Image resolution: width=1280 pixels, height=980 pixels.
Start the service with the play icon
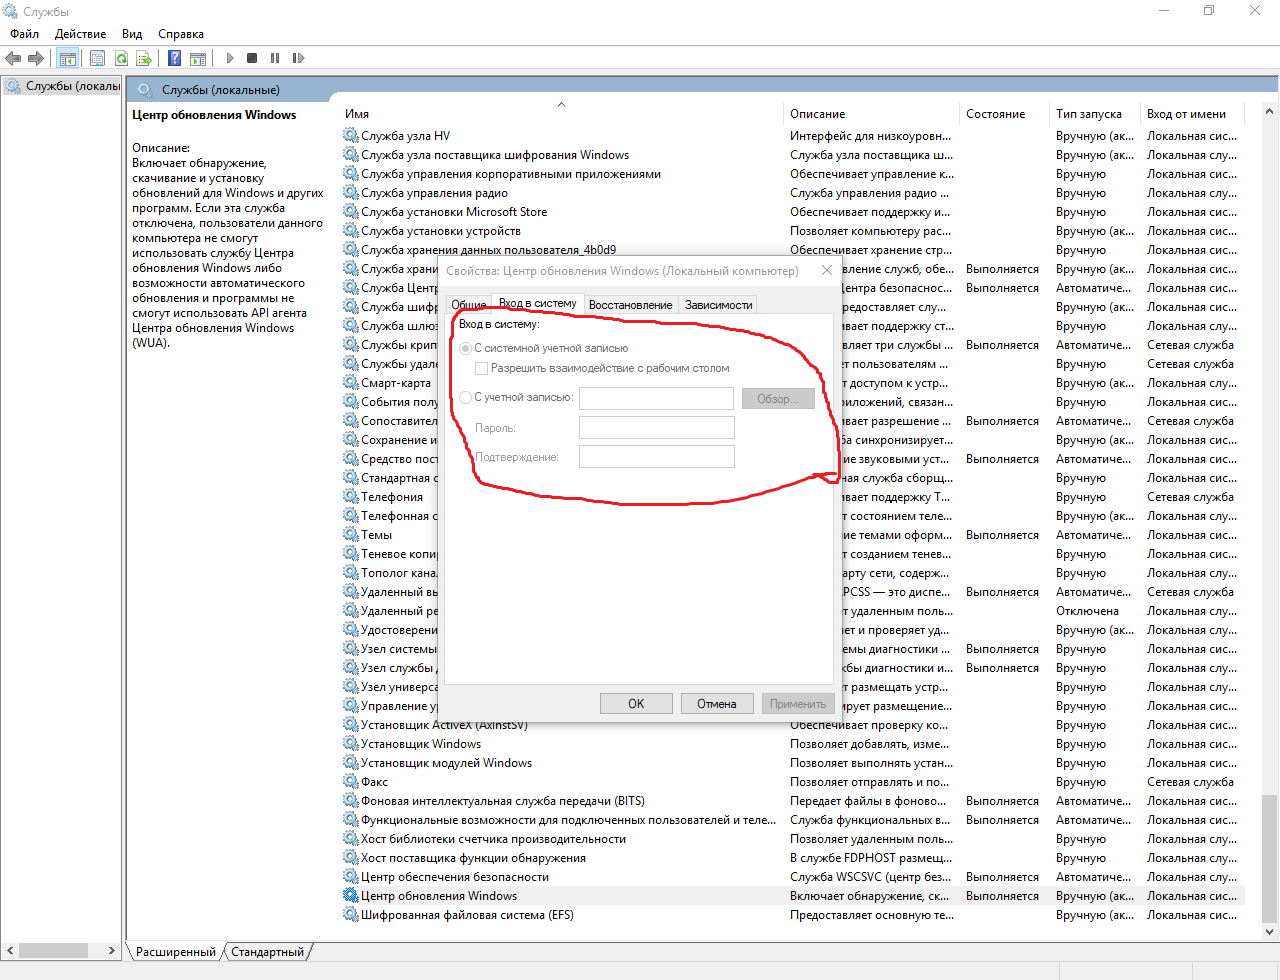pos(230,58)
